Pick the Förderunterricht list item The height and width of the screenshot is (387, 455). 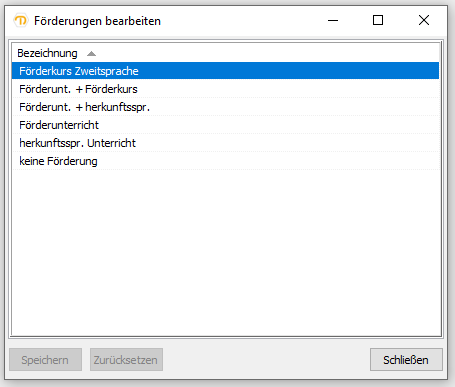(225, 125)
